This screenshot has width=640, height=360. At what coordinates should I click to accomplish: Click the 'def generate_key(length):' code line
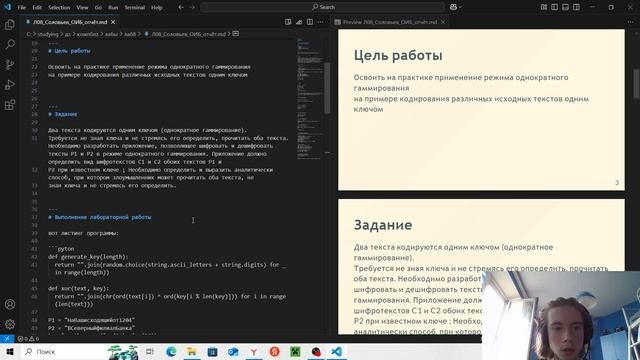[88, 257]
